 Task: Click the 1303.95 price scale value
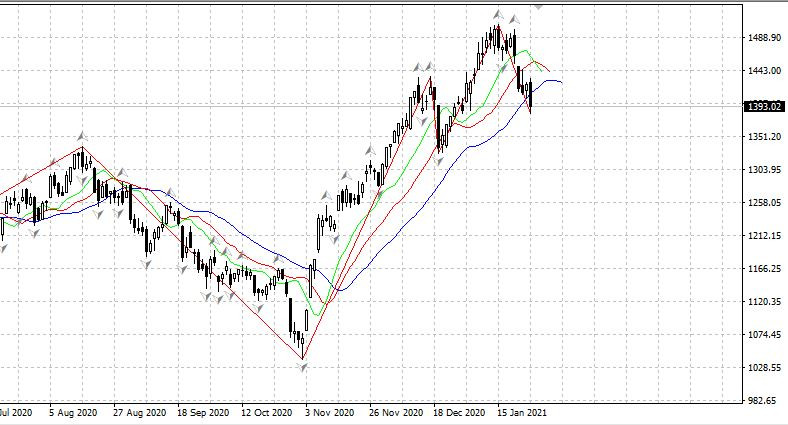[764, 170]
